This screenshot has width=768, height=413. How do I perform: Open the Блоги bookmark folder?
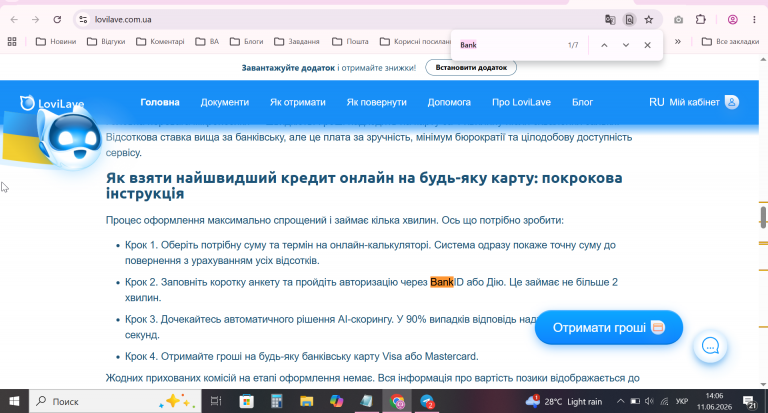[x=246, y=42]
